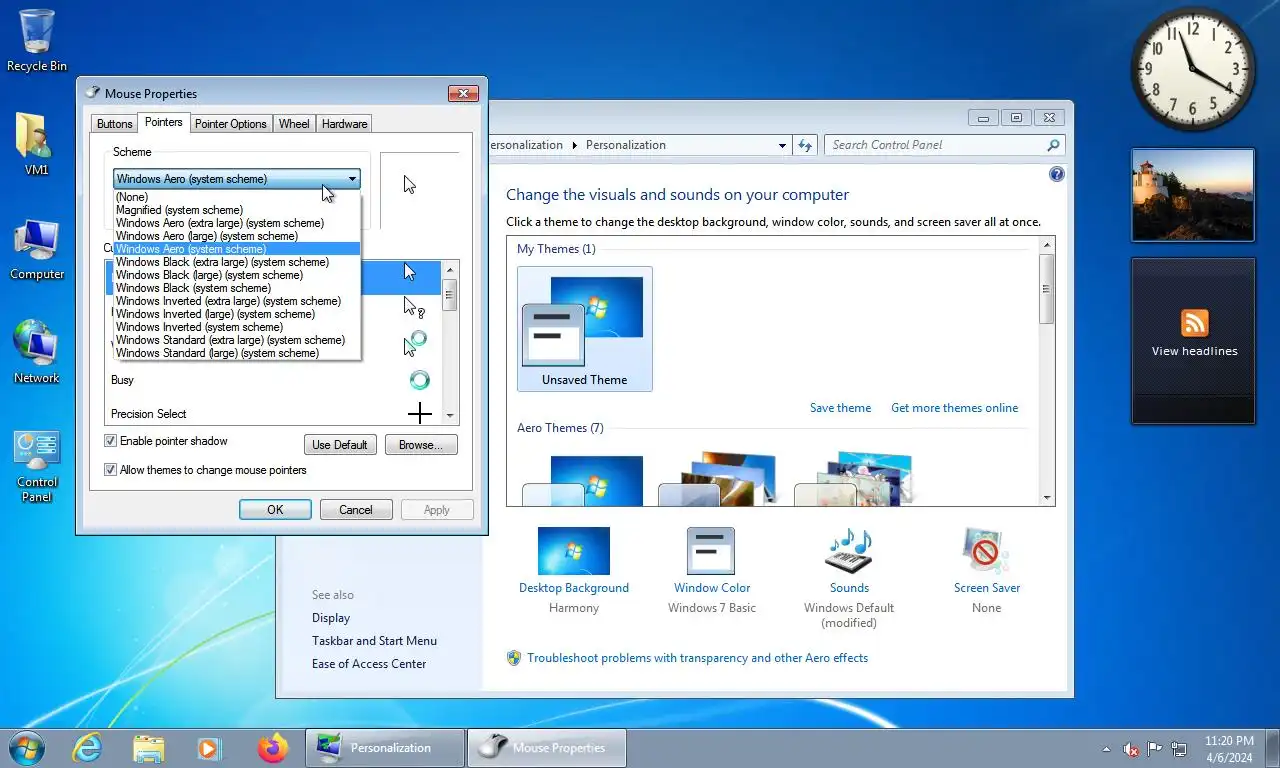
Task: Launch Windows Media Player from taskbar
Action: [x=209, y=747]
